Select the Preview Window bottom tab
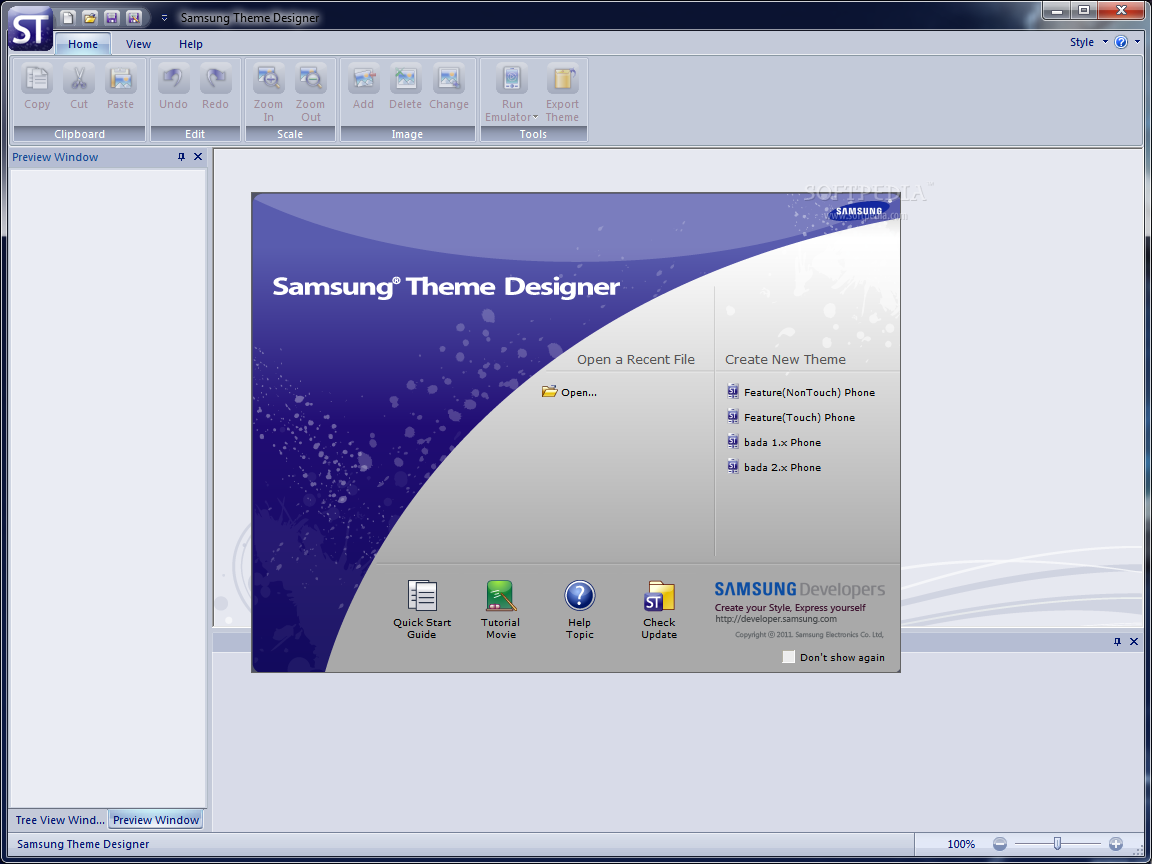 (156, 820)
